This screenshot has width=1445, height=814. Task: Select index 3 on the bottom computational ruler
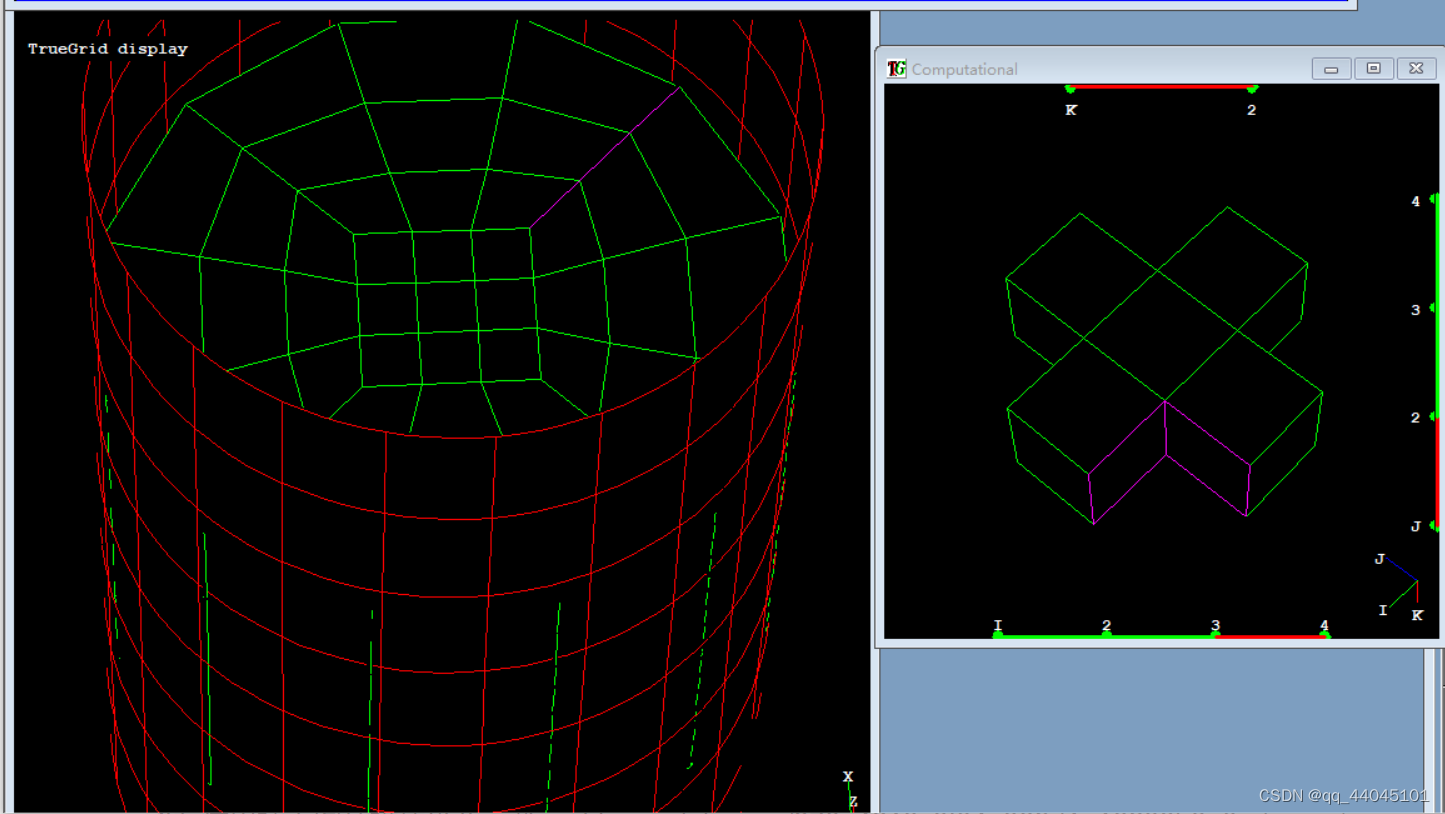[1215, 626]
